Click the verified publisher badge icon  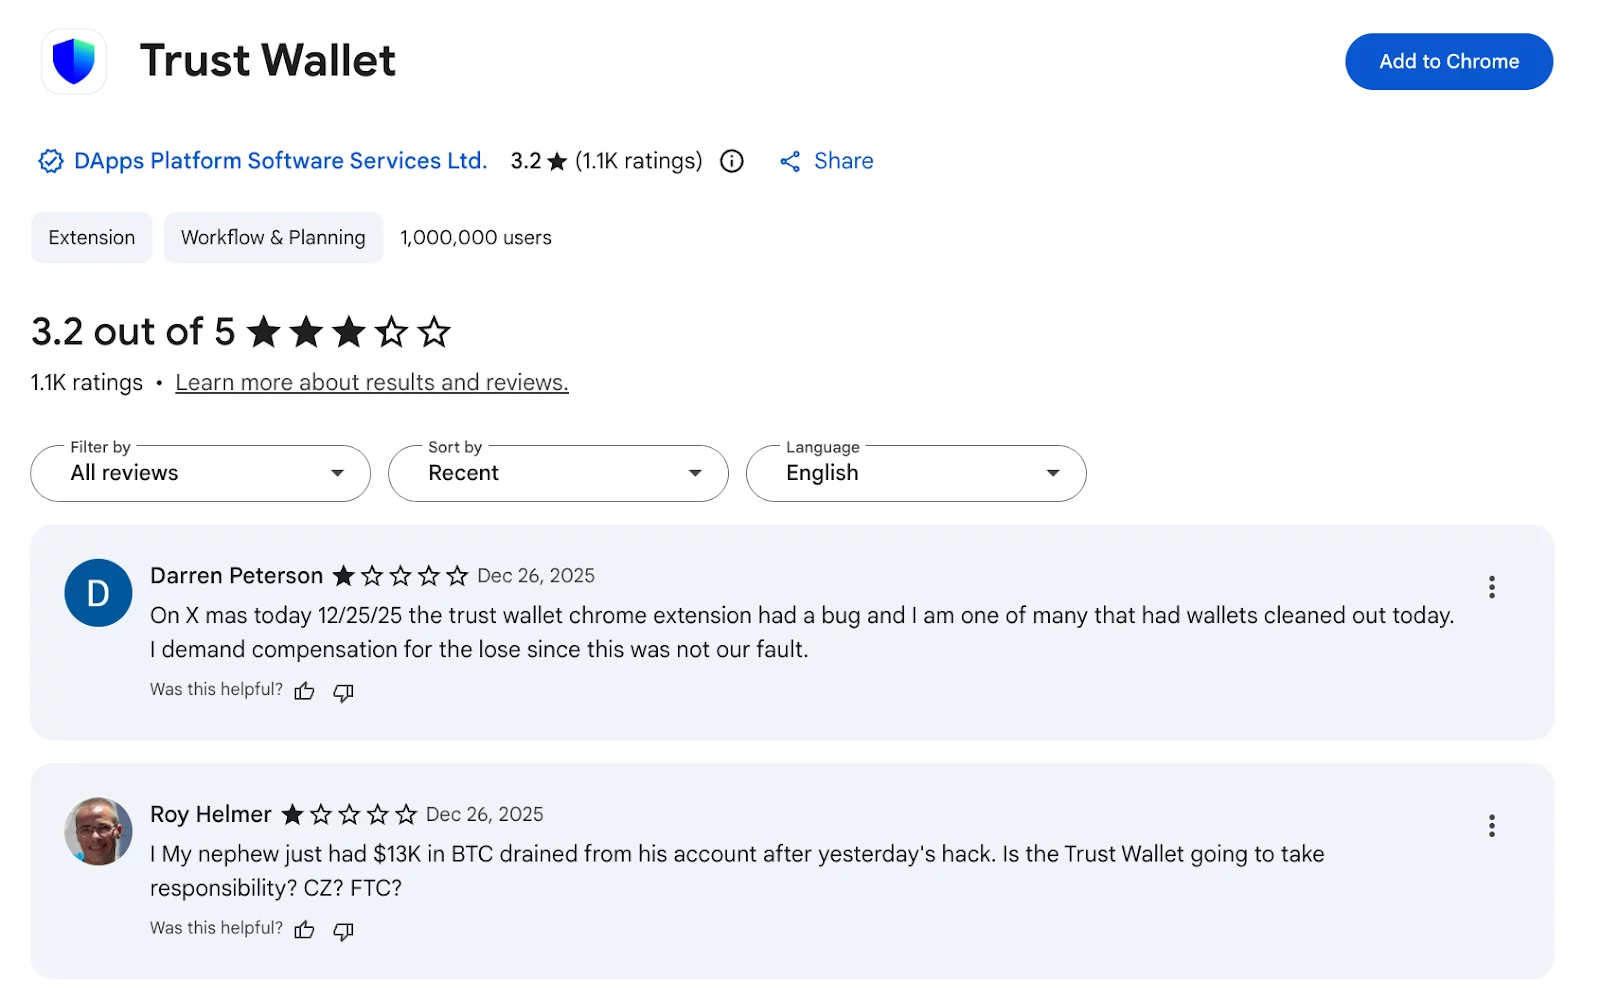[x=49, y=161]
